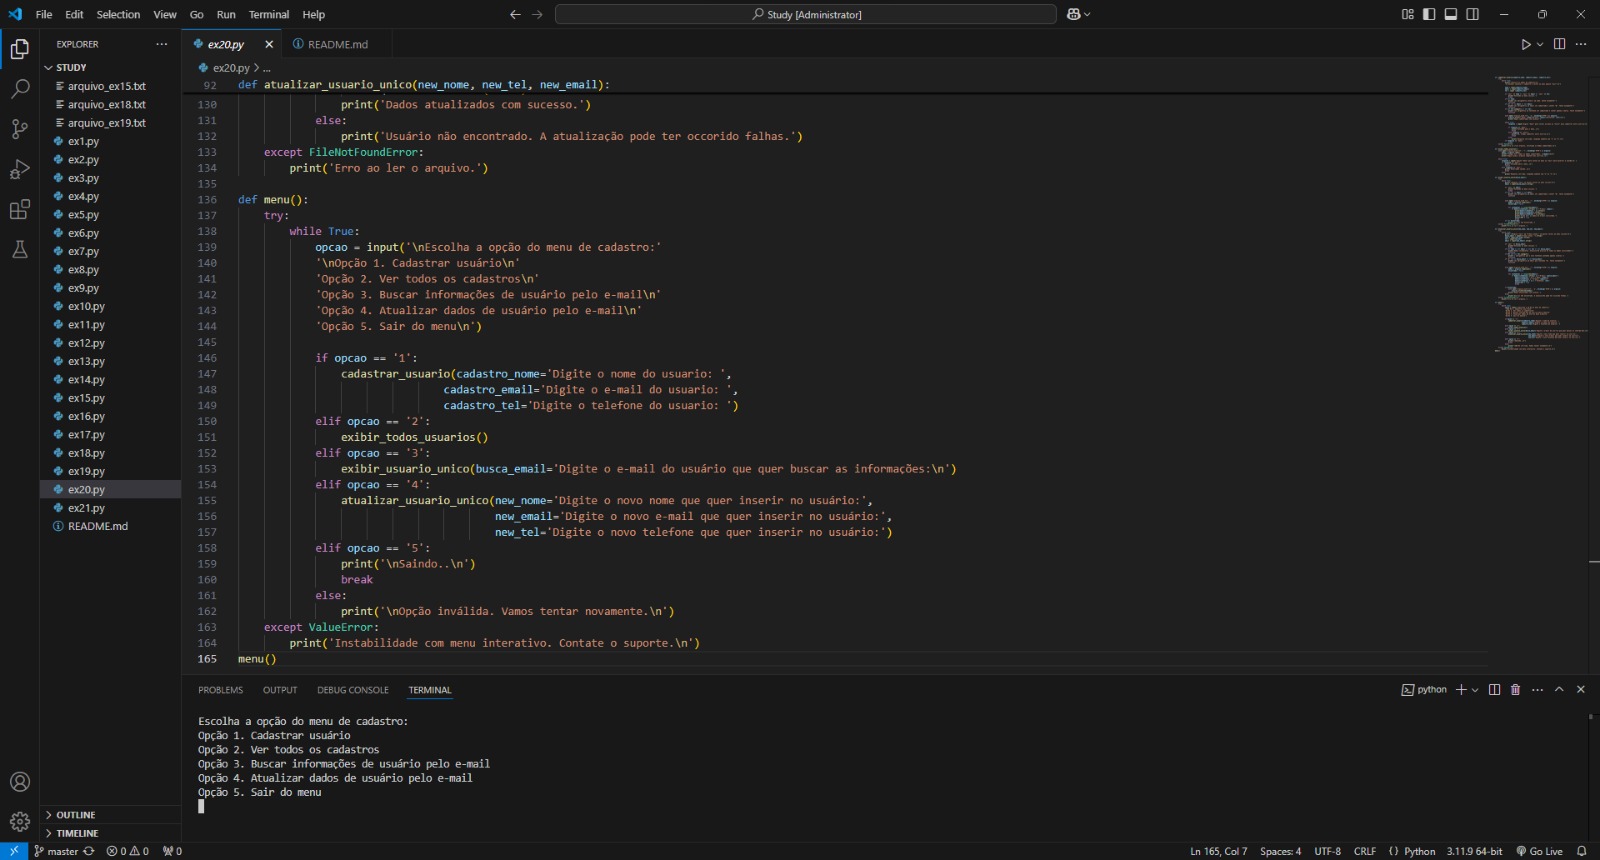
Task: Toggle the secondary sidebar layout button
Action: pos(1473,14)
